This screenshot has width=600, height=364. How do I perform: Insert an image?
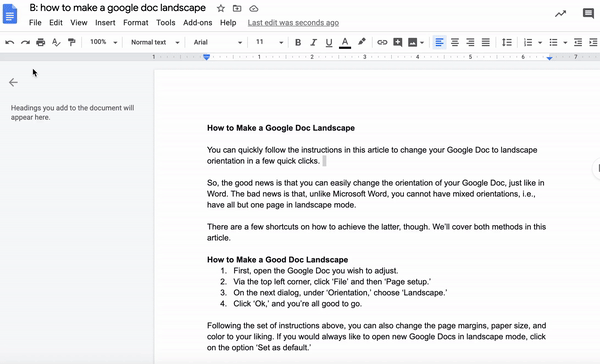coord(412,42)
